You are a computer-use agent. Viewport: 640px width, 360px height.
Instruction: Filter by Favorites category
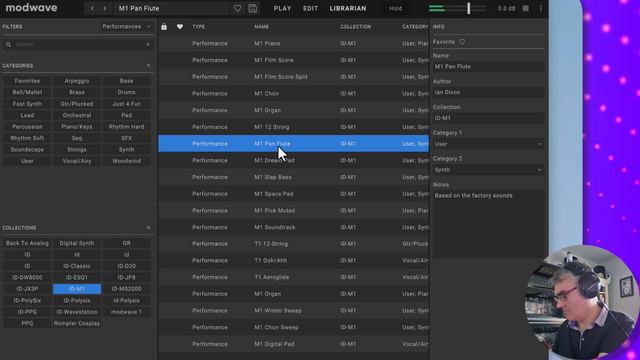(x=27, y=81)
